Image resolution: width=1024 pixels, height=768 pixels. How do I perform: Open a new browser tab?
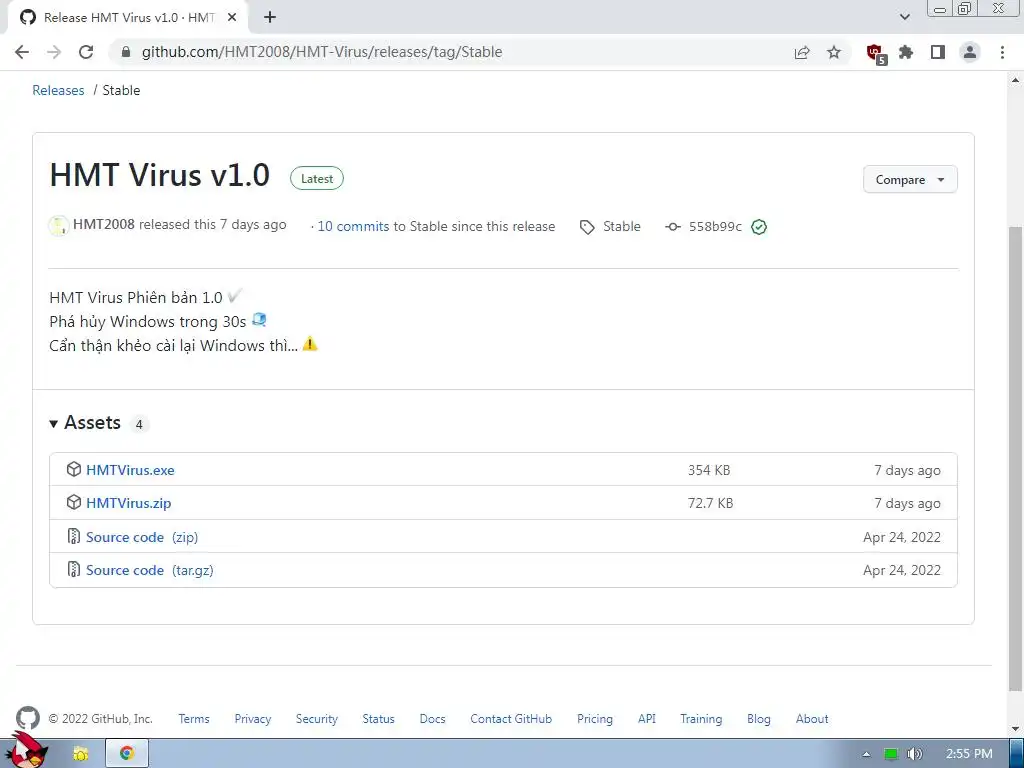[x=270, y=18]
